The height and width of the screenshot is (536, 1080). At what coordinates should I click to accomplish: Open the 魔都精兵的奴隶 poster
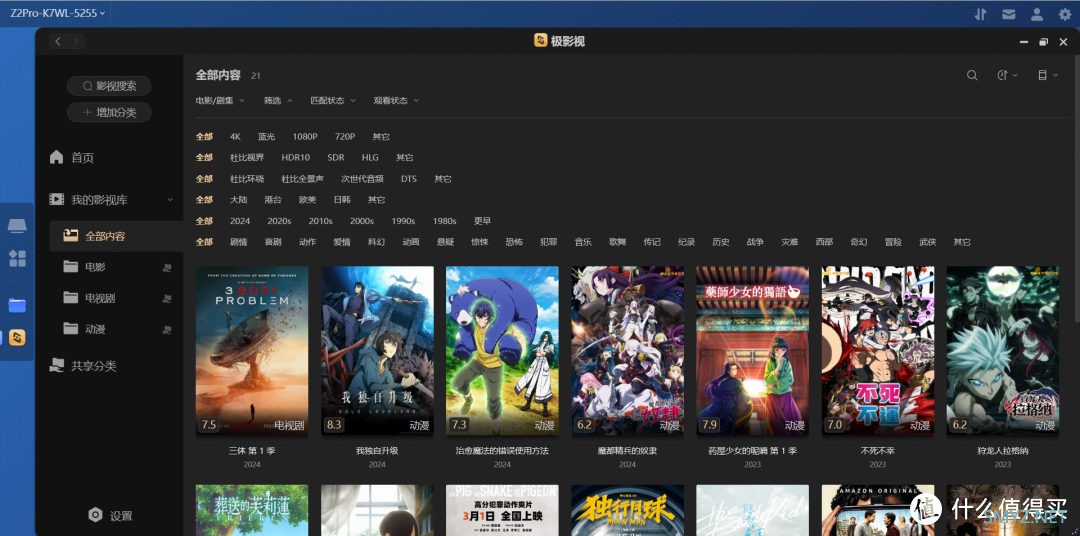(627, 351)
